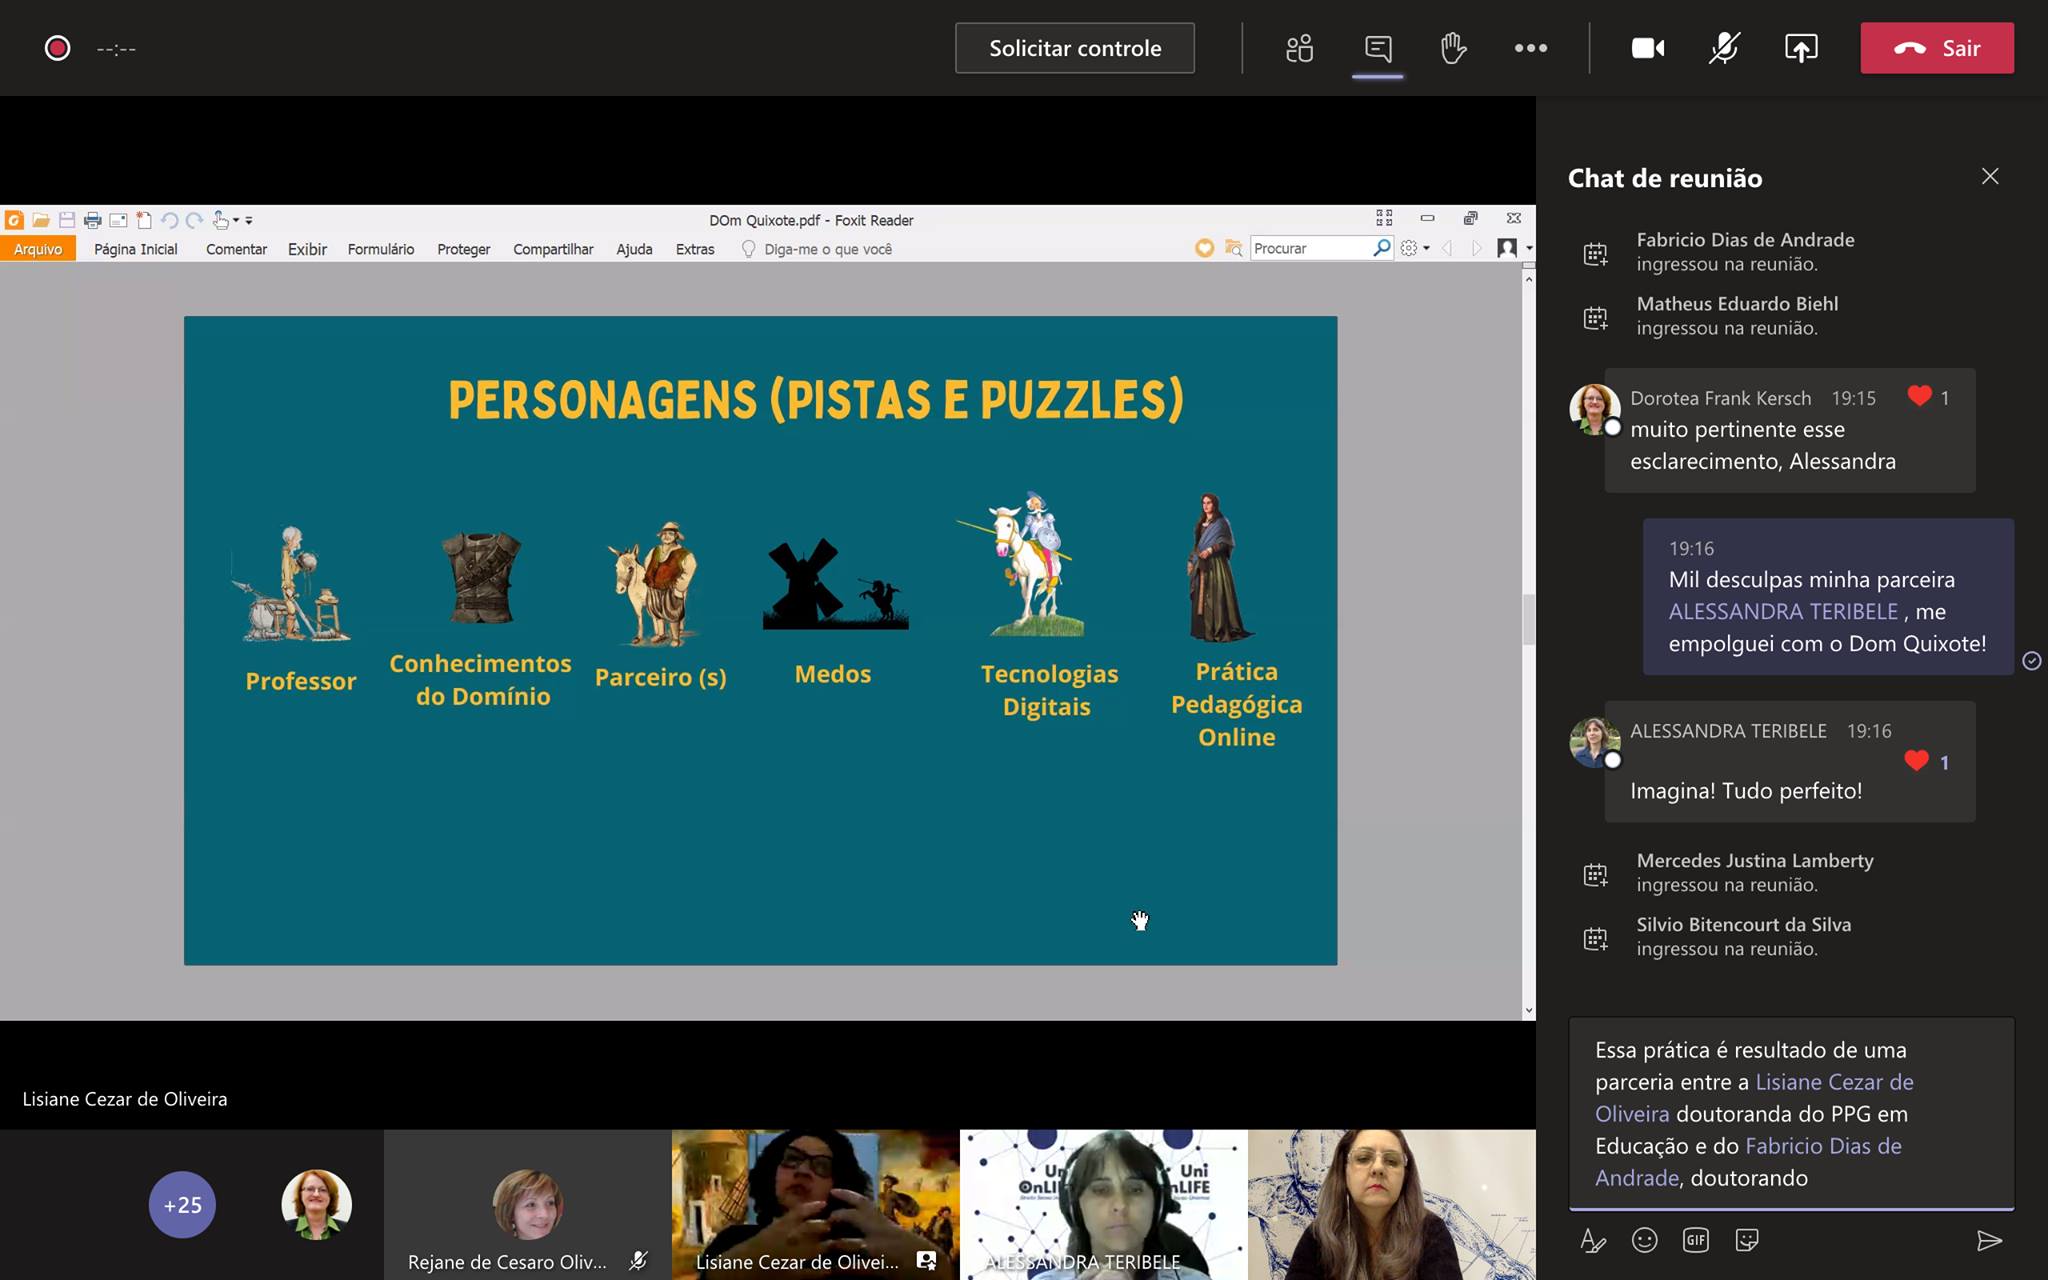The height and width of the screenshot is (1280, 2048).
Task: Click Fabricio Dias de Andrade mention in draft
Action: (1748, 1162)
